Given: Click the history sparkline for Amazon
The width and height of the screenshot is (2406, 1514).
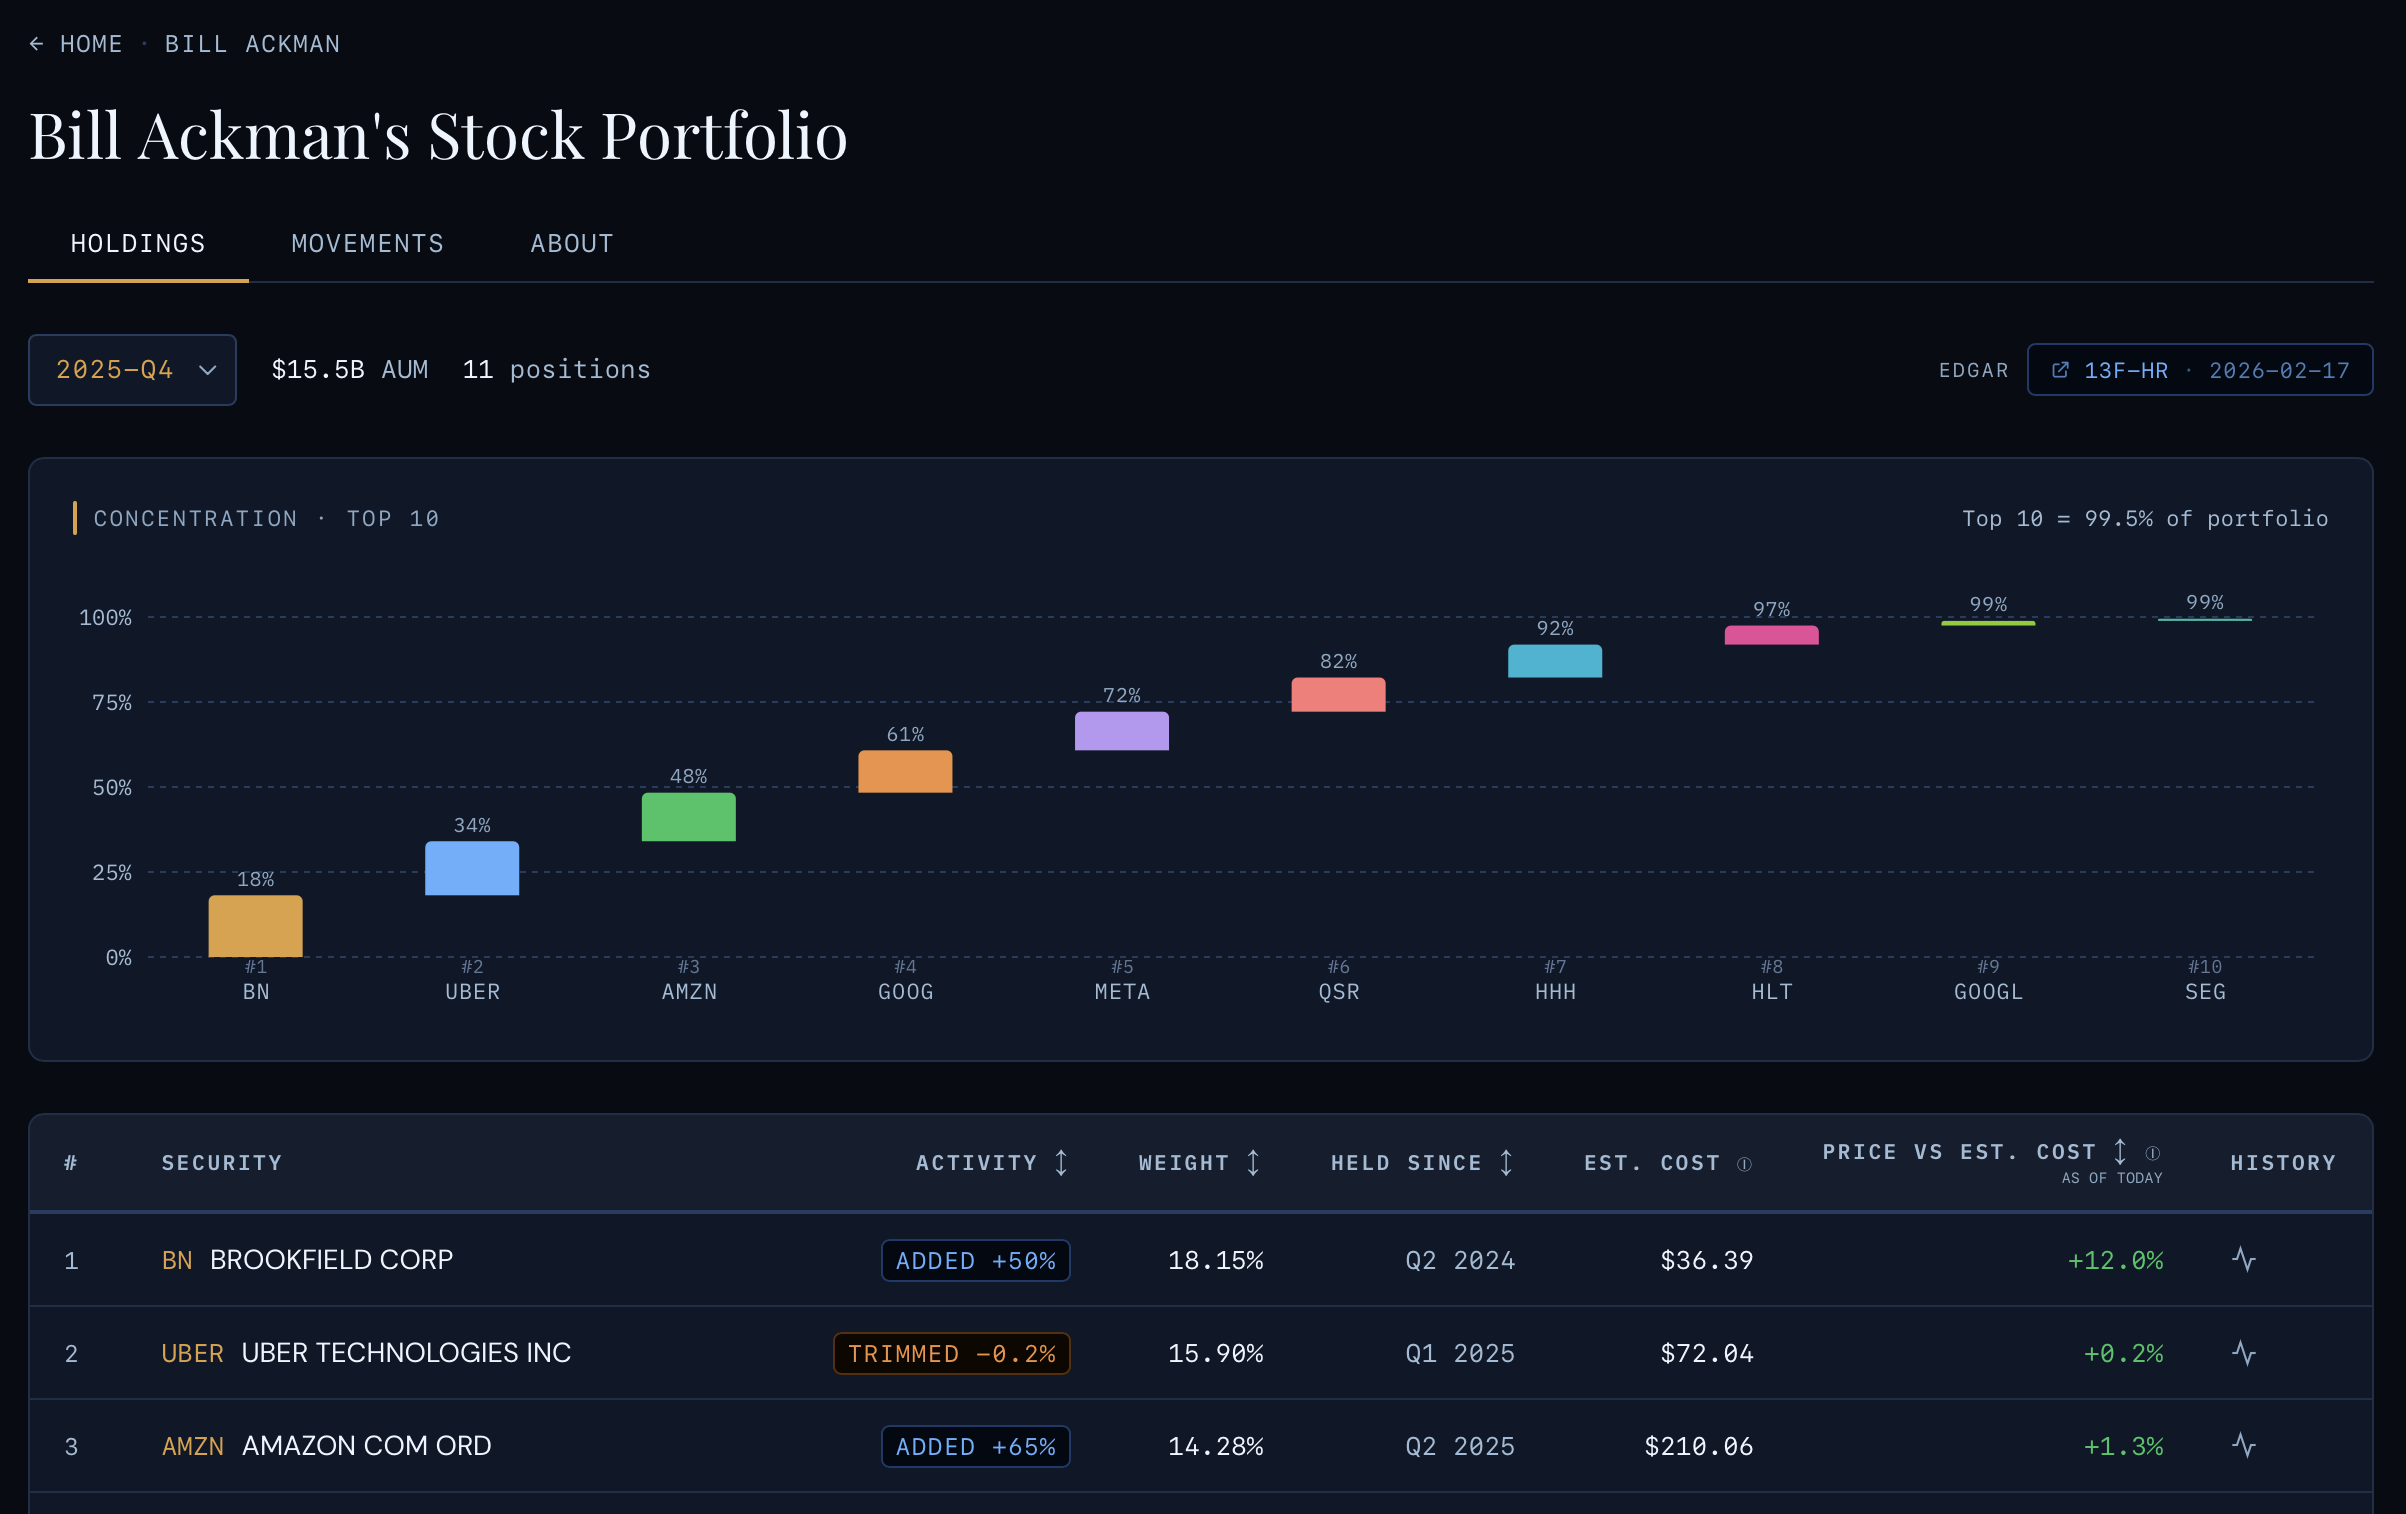Looking at the screenshot, I should tap(2244, 1446).
